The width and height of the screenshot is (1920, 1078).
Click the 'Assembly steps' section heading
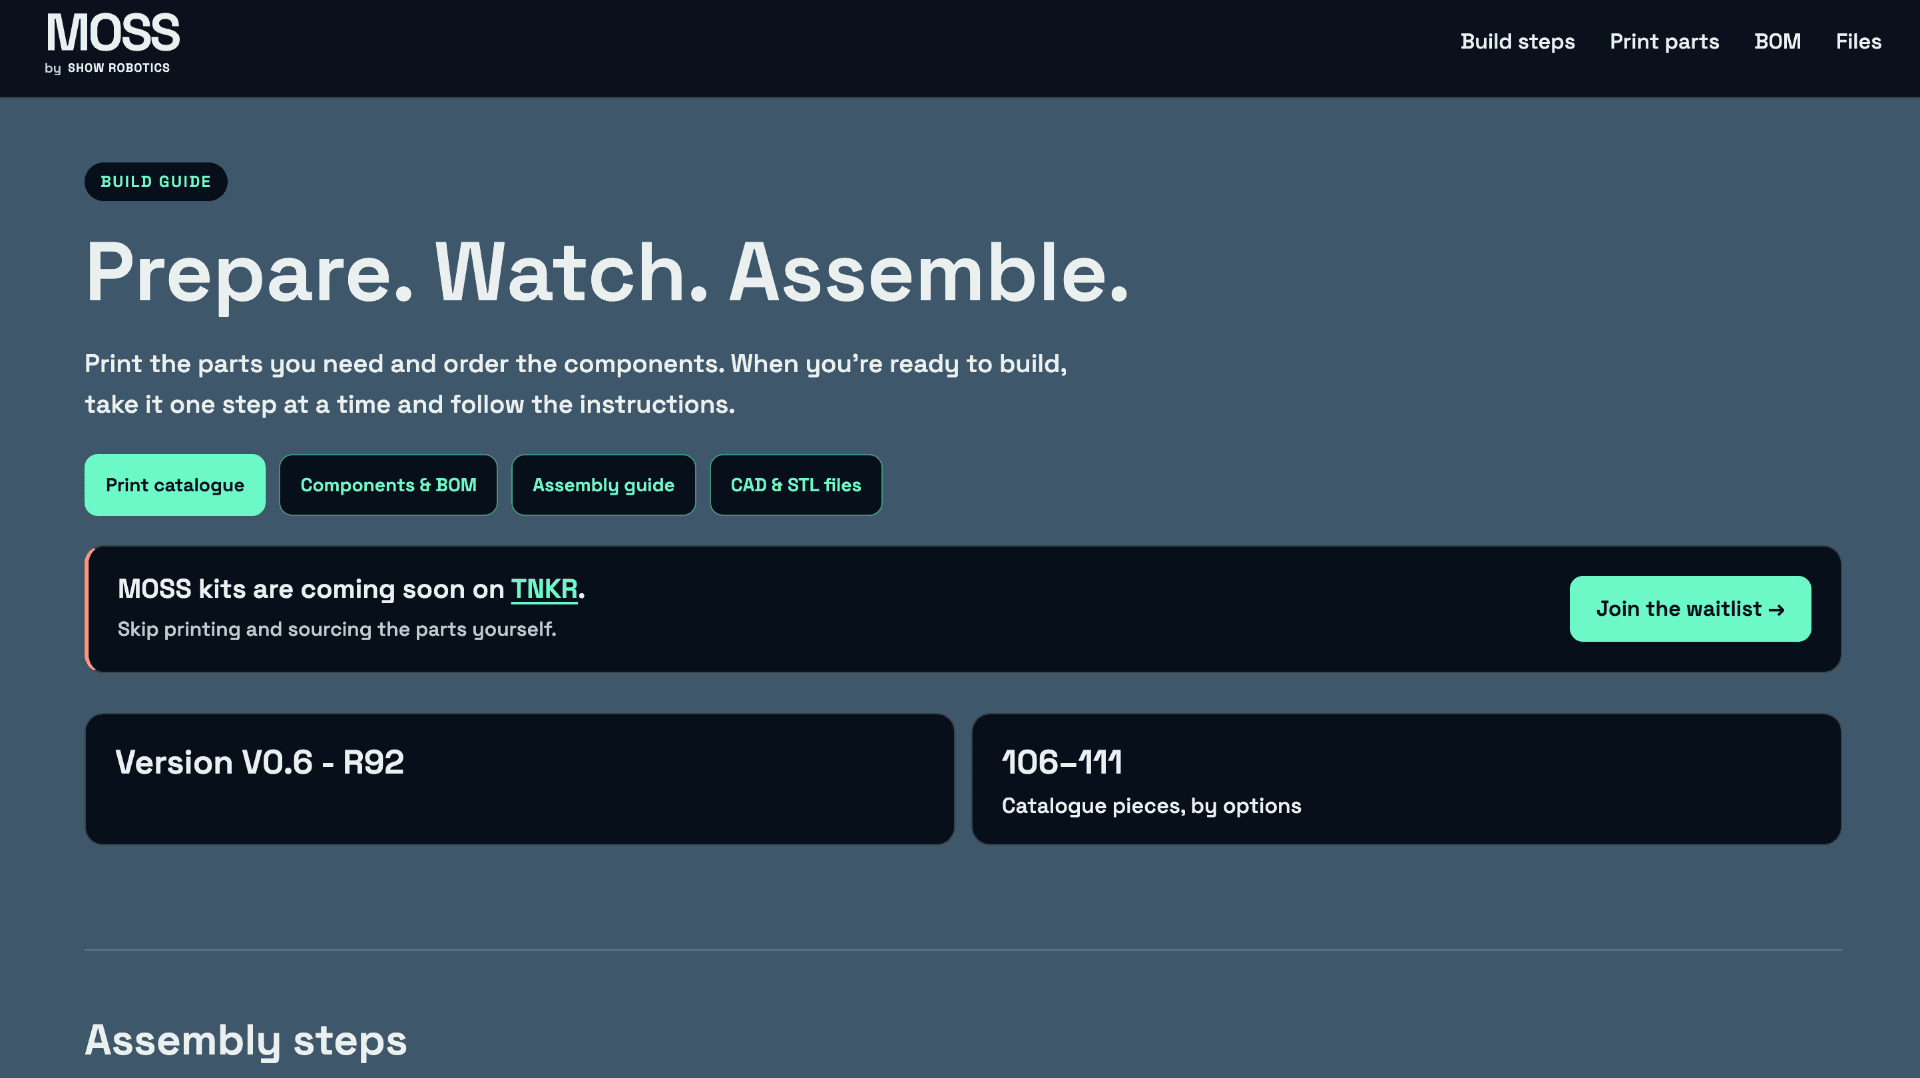click(x=246, y=1041)
